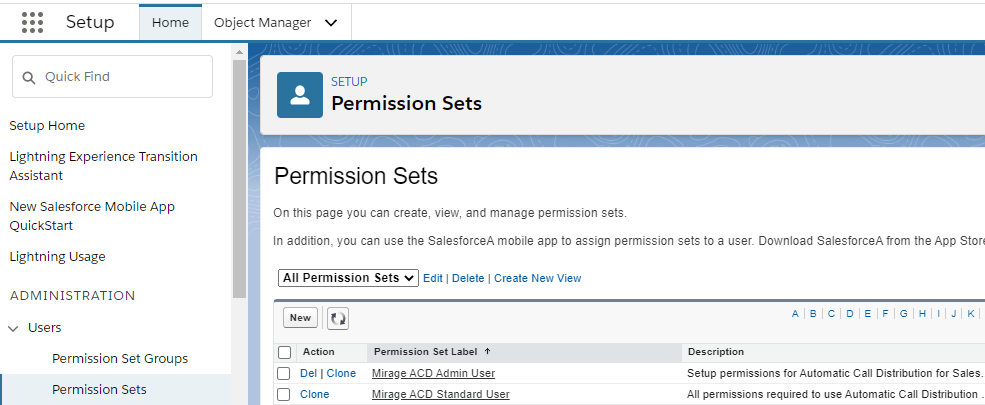
Task: Click the Quick Find magnifier icon
Action: (29, 77)
